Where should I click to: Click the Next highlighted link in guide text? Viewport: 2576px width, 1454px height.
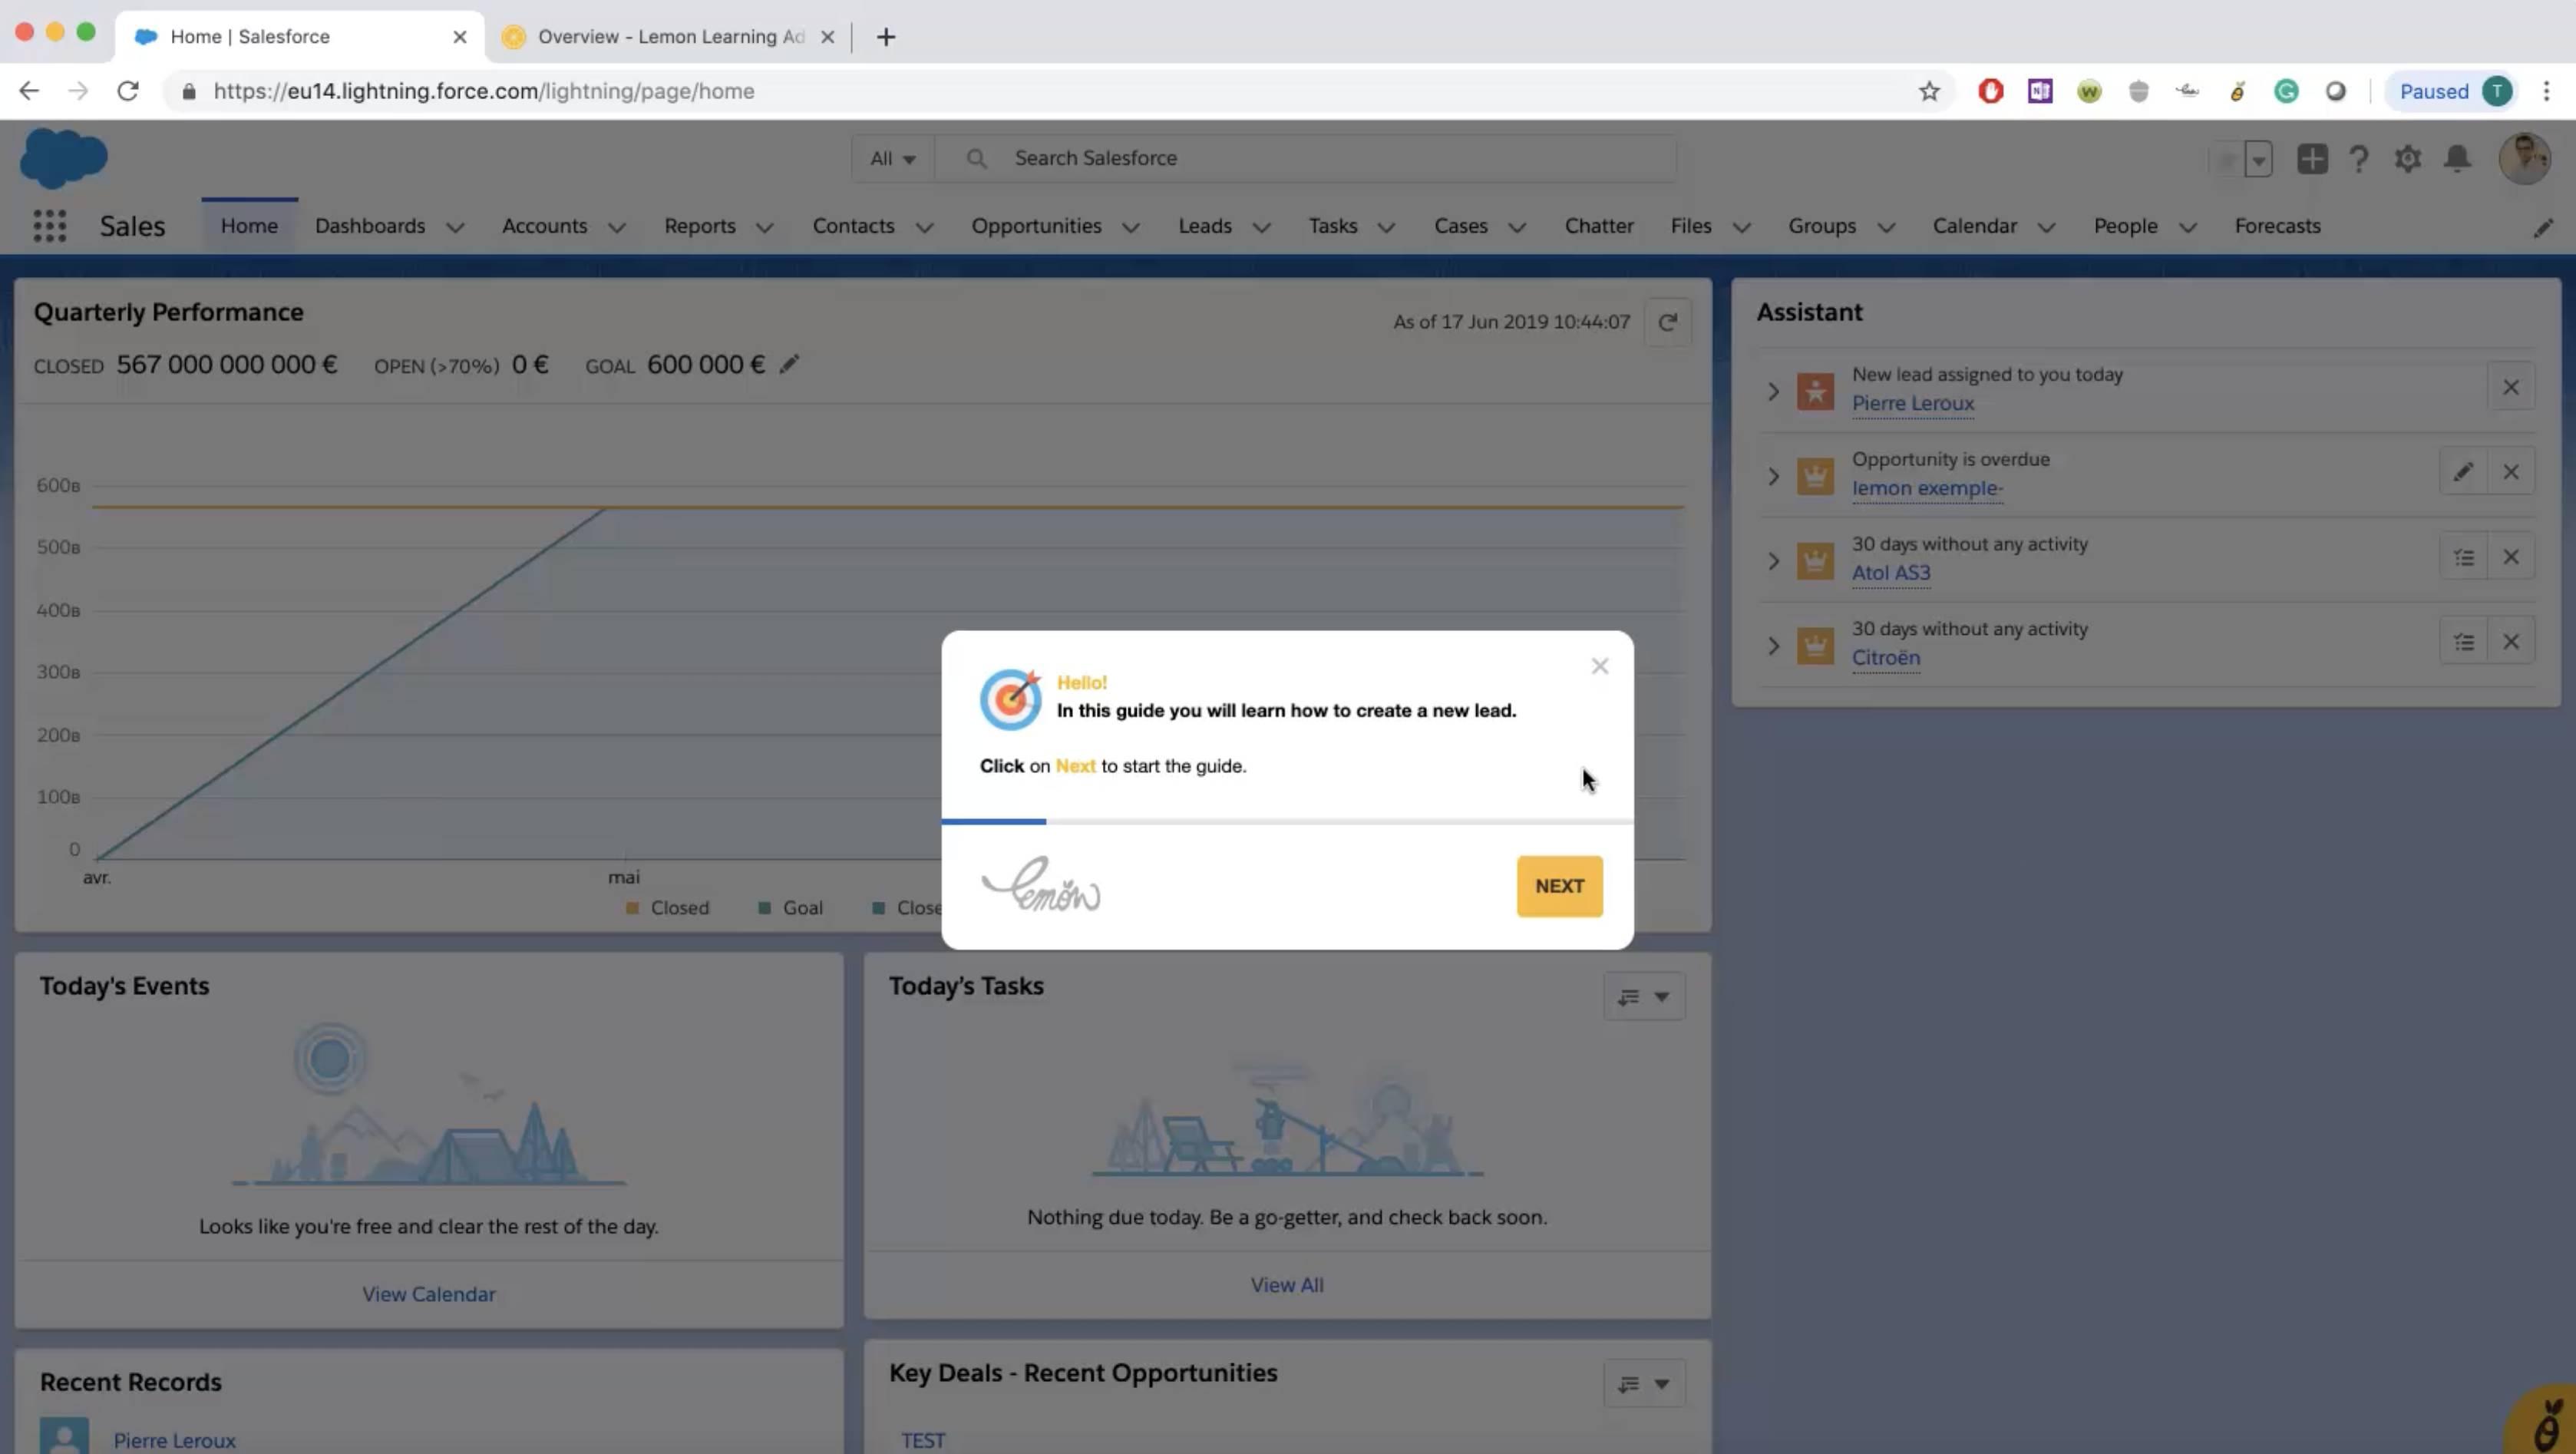[x=1075, y=766]
